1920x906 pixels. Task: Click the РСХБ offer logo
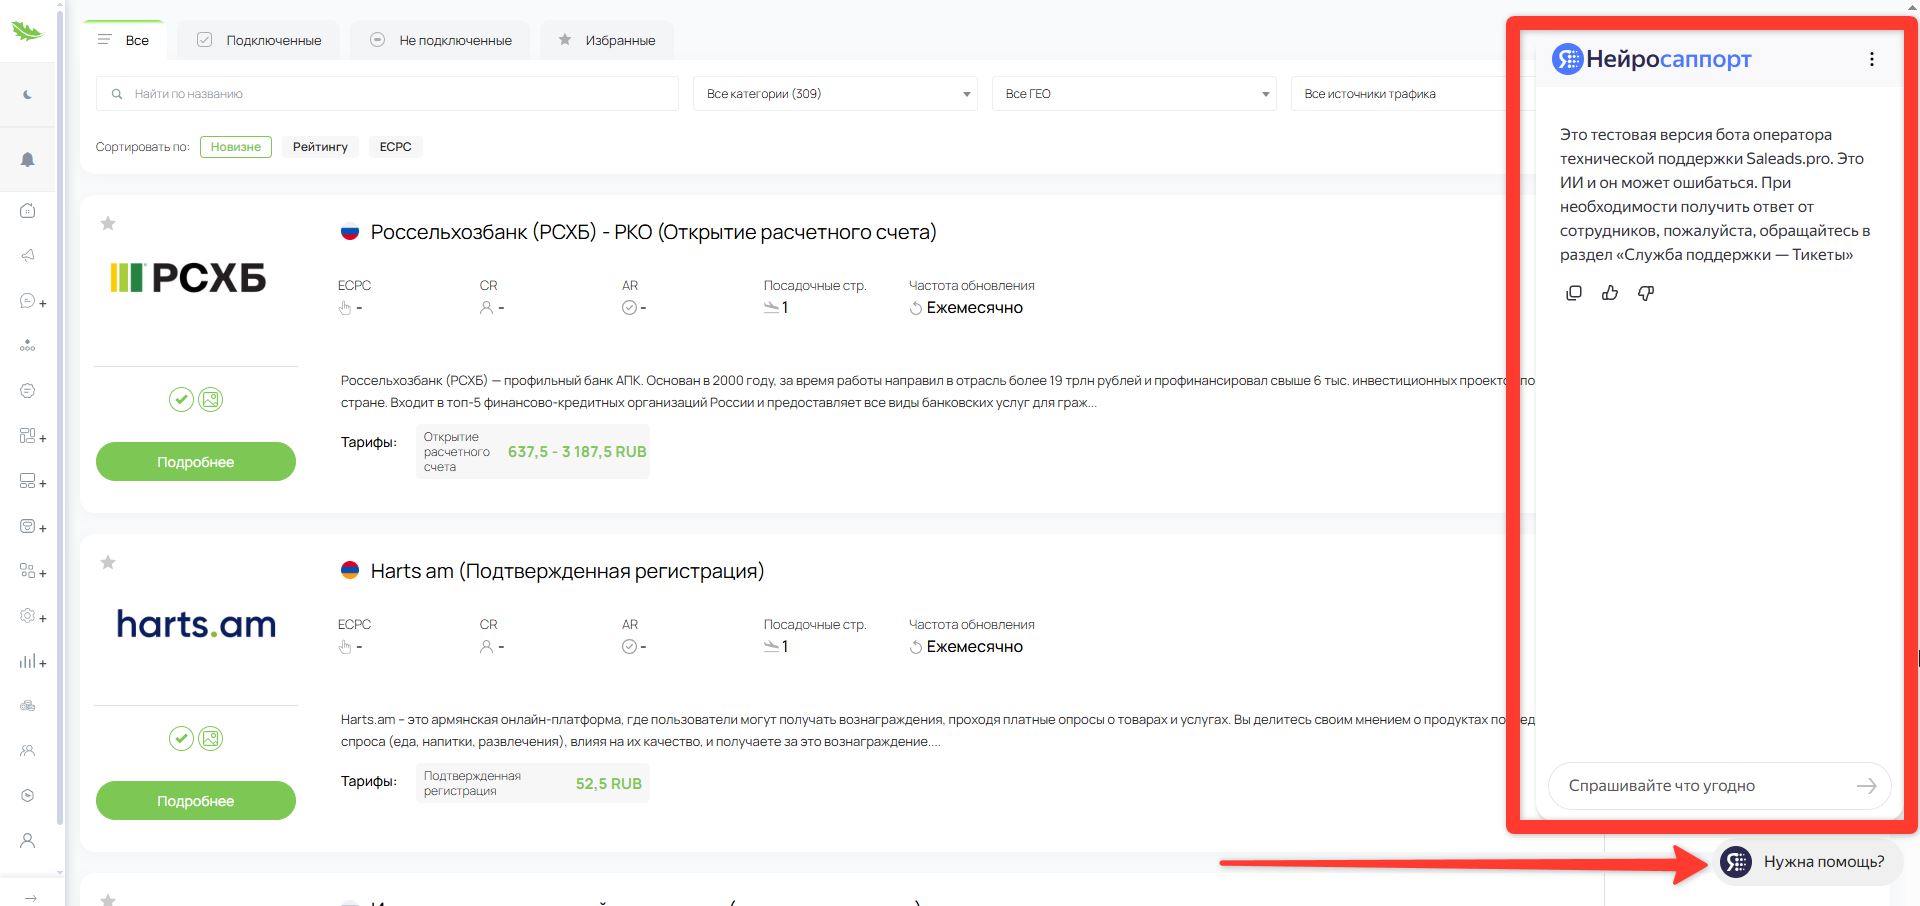[x=189, y=277]
